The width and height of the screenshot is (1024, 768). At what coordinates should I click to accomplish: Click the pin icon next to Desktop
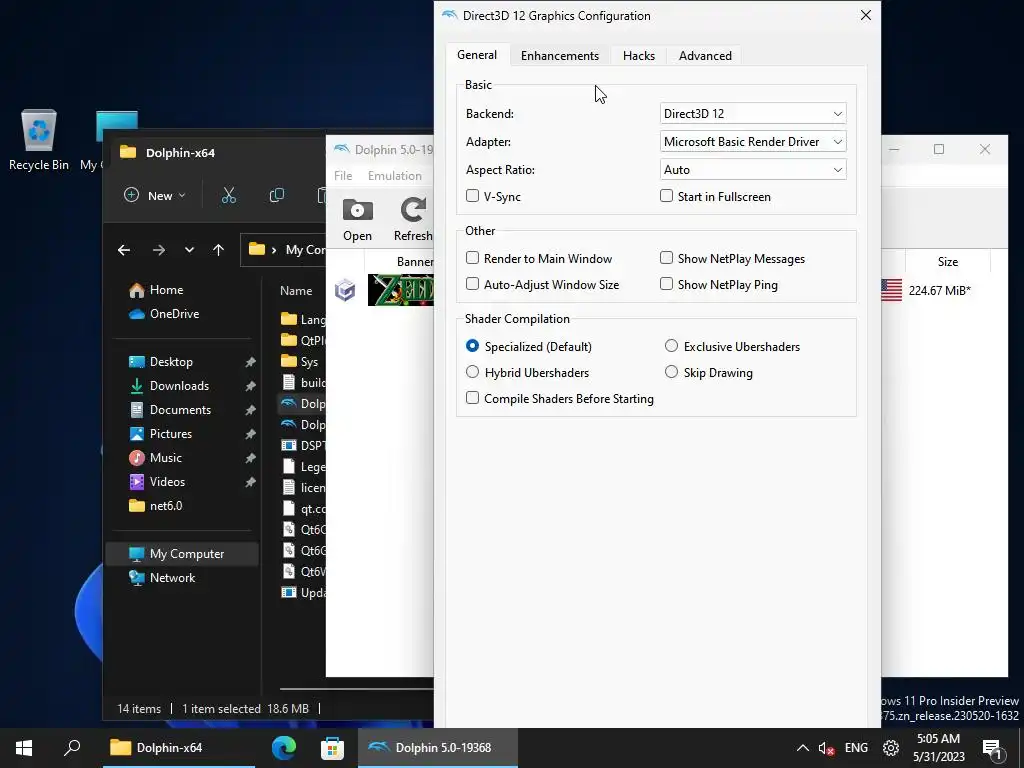250,362
